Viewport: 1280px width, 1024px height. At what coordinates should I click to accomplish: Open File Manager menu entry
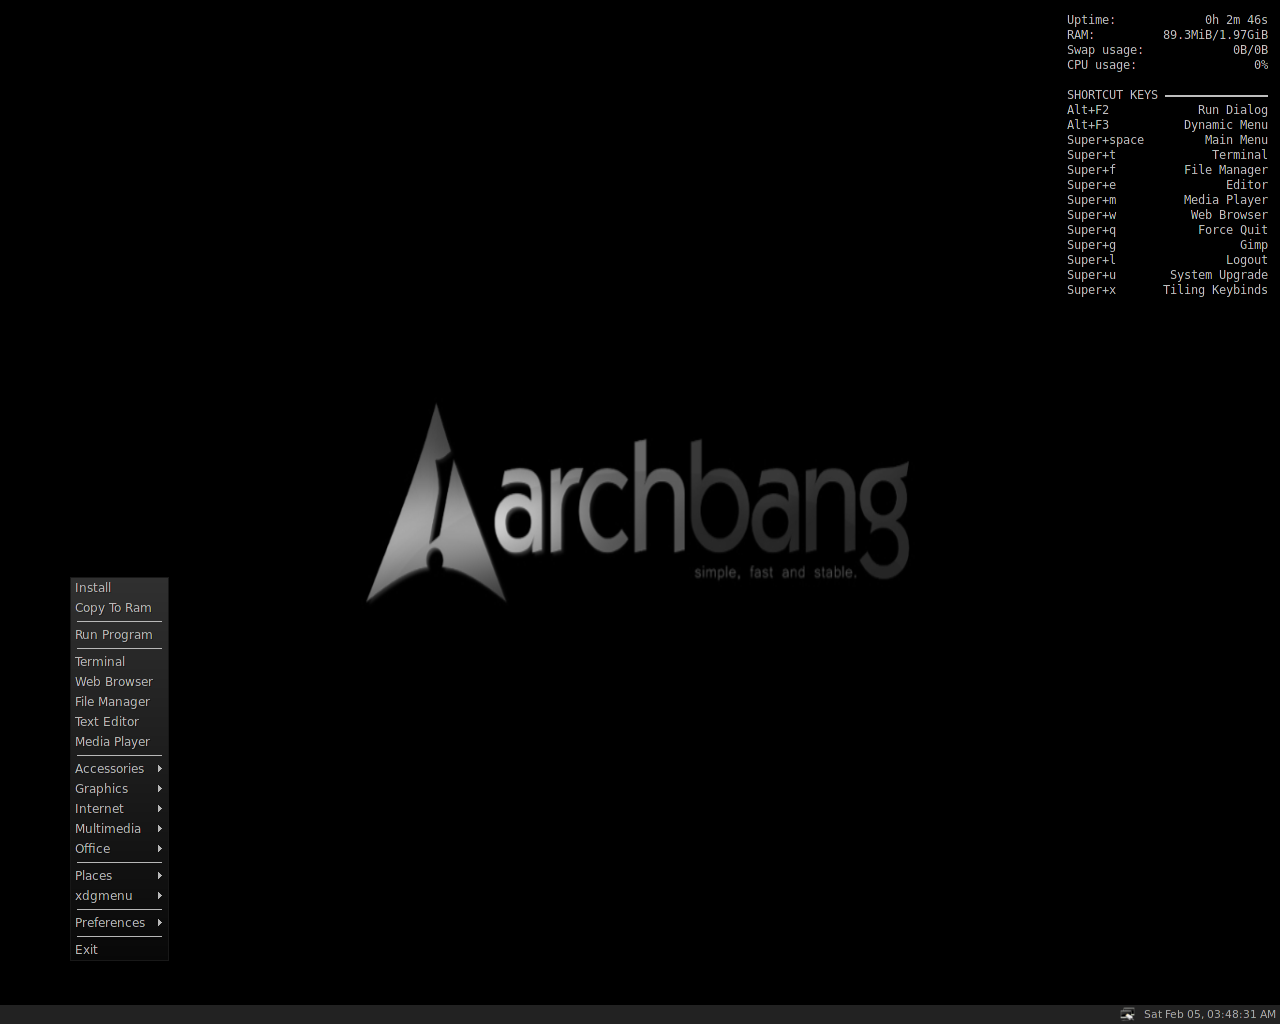(x=119, y=702)
